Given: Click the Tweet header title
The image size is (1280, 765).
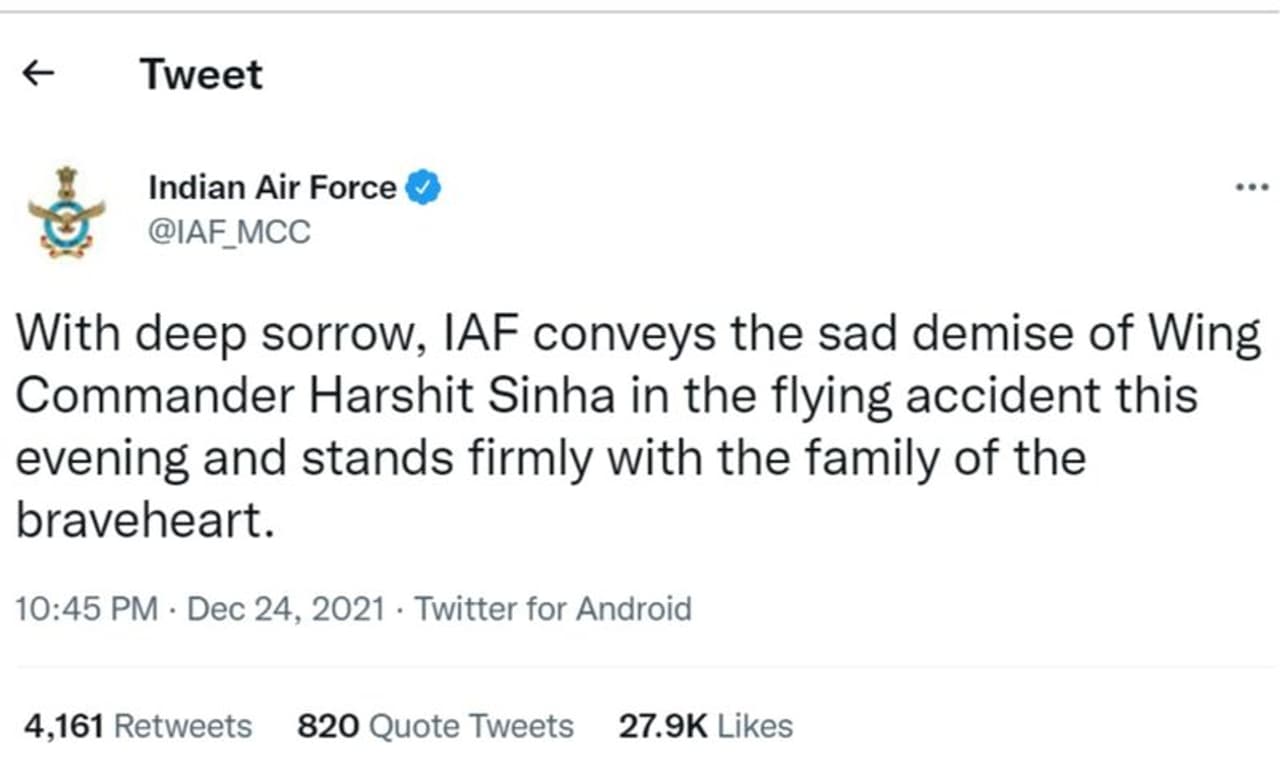Looking at the screenshot, I should [x=201, y=75].
